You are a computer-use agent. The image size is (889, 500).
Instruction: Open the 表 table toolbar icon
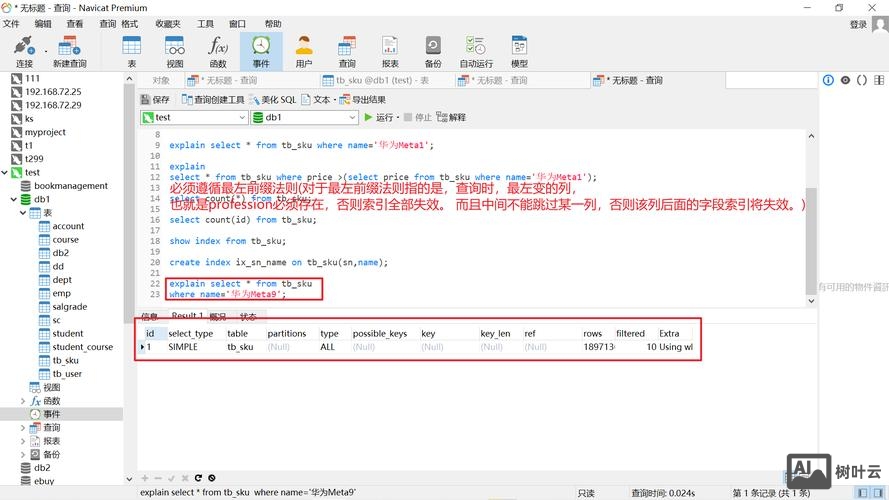(x=132, y=52)
